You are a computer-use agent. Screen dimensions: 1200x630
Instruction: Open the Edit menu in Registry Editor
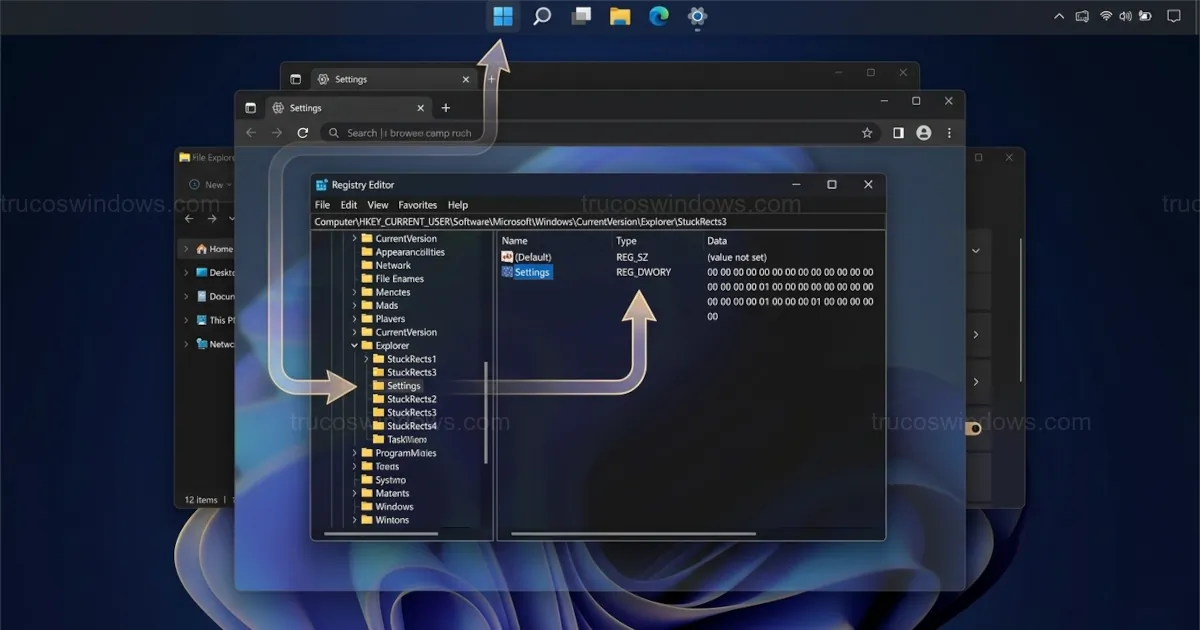pyautogui.click(x=348, y=205)
